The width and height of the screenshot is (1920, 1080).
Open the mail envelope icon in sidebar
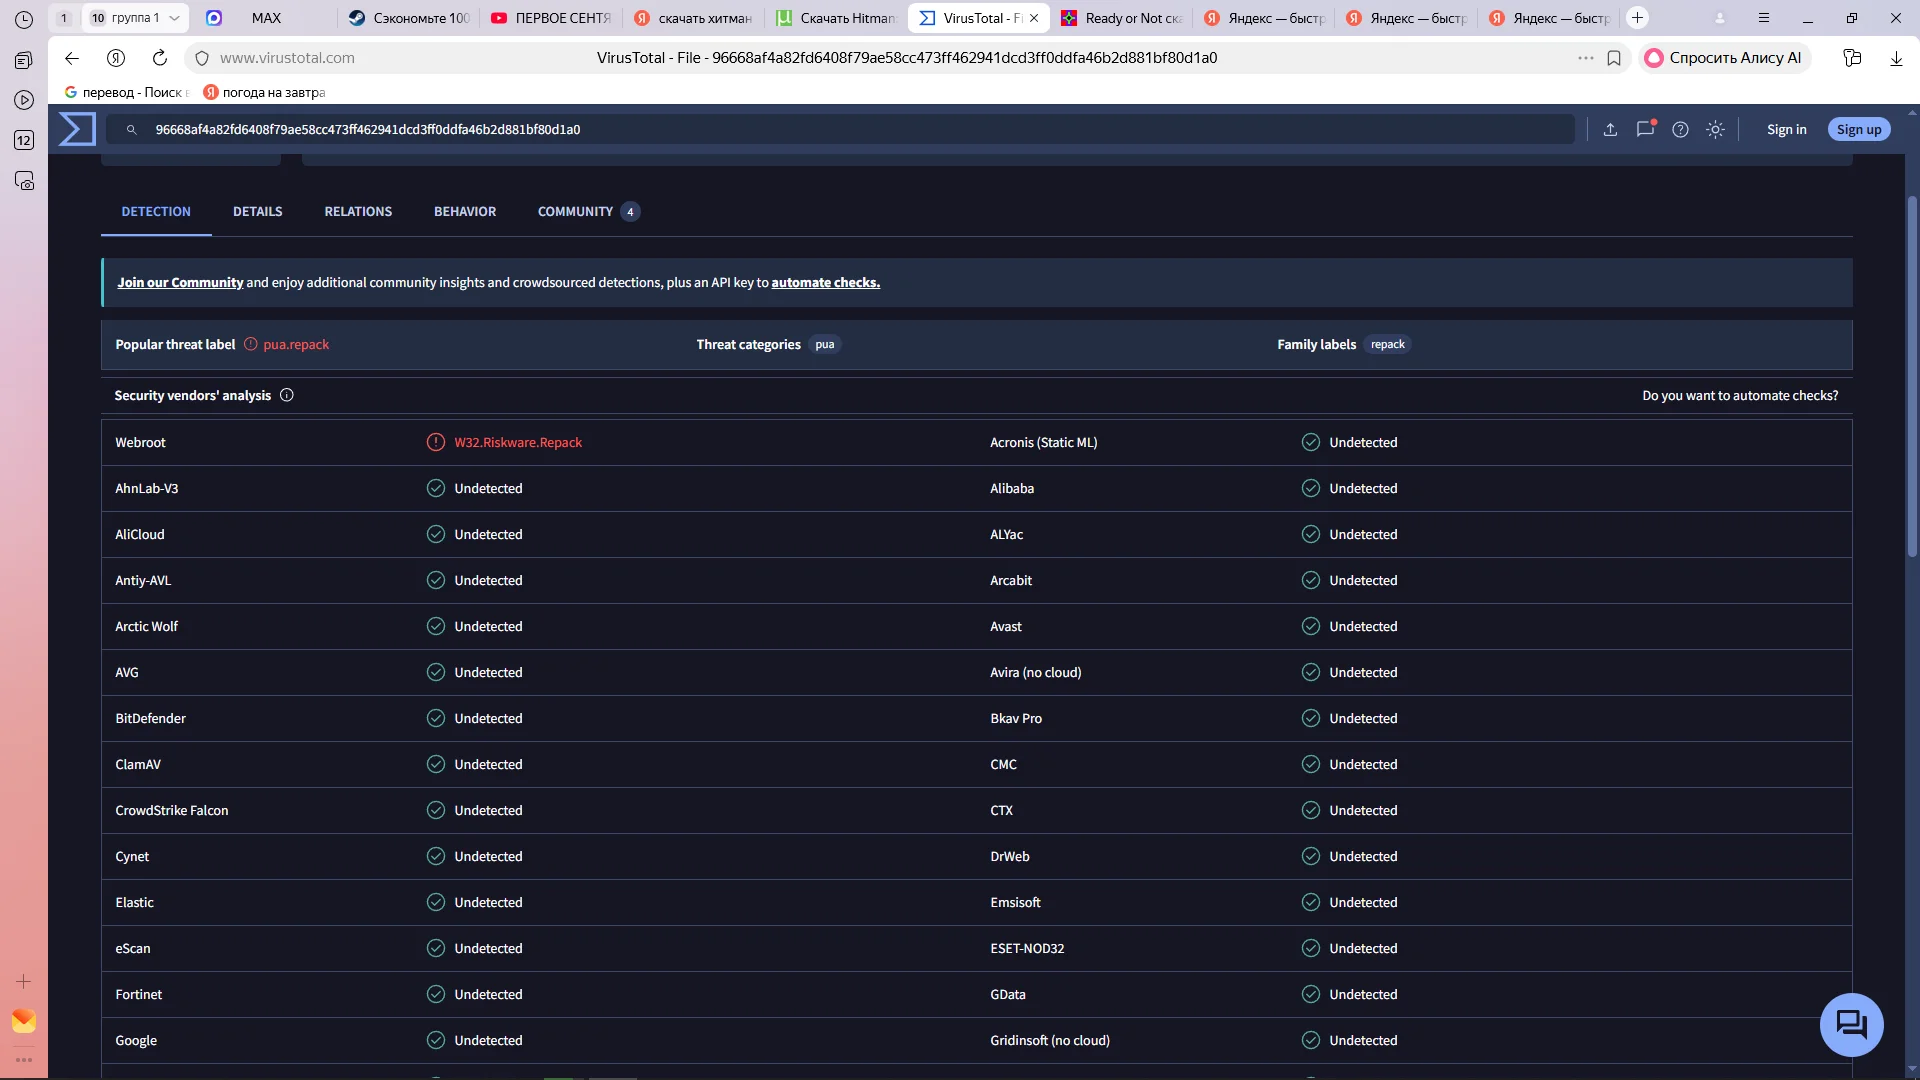pos(24,1021)
